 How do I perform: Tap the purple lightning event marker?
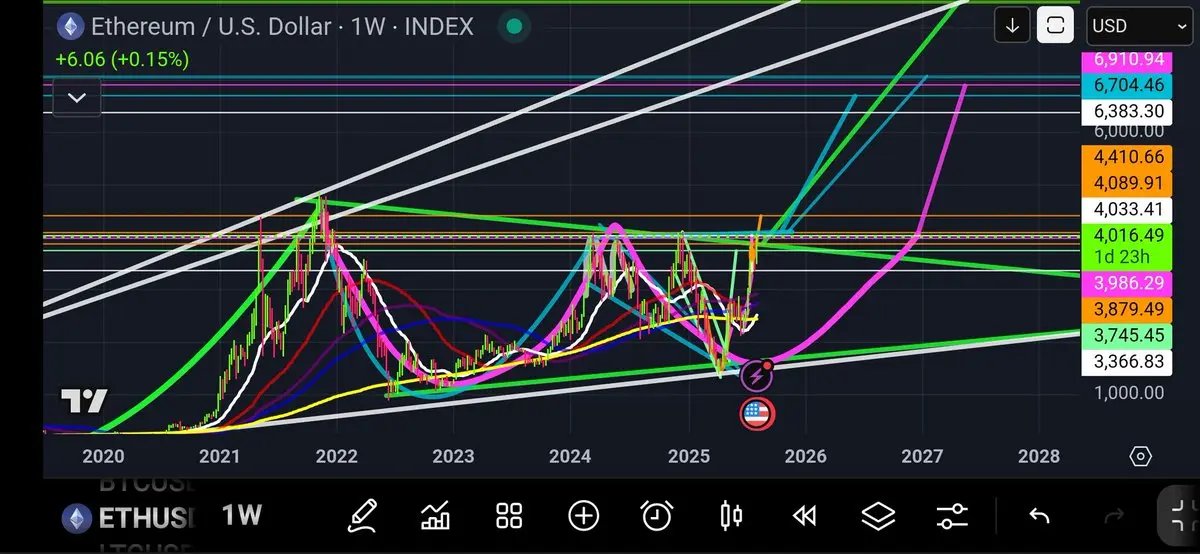[x=757, y=376]
